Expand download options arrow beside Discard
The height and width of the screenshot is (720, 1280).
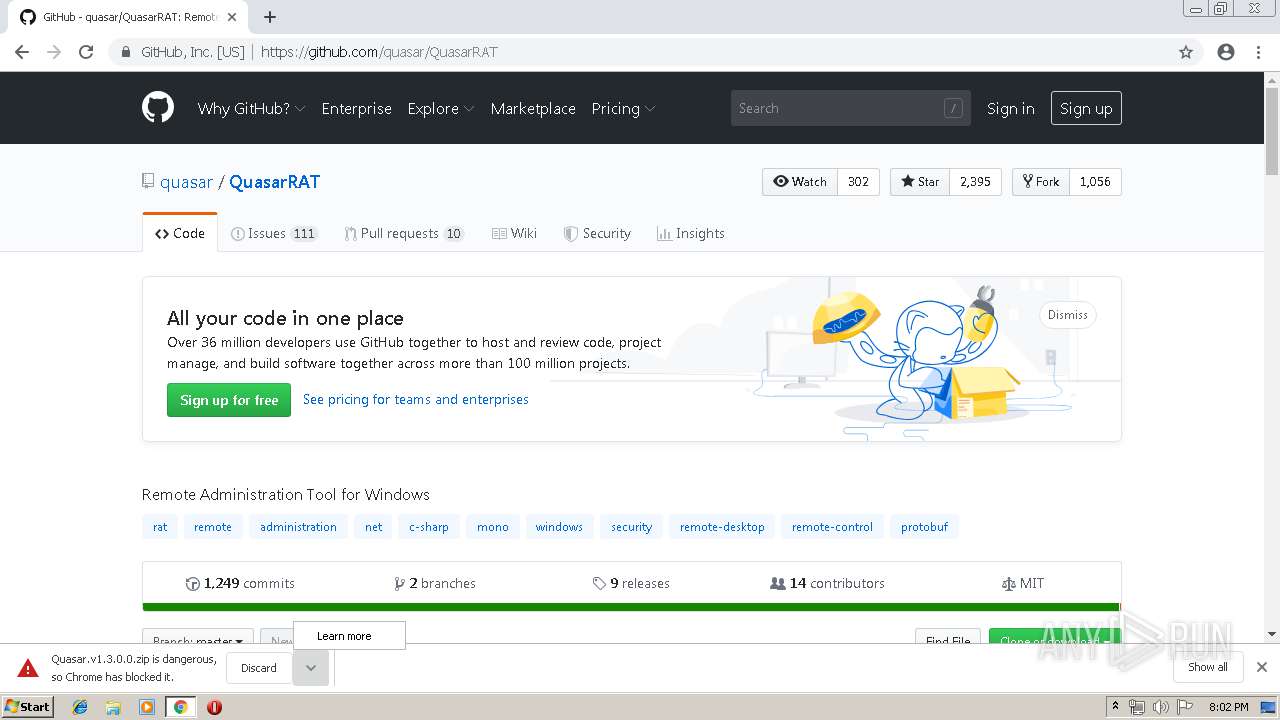(x=311, y=668)
